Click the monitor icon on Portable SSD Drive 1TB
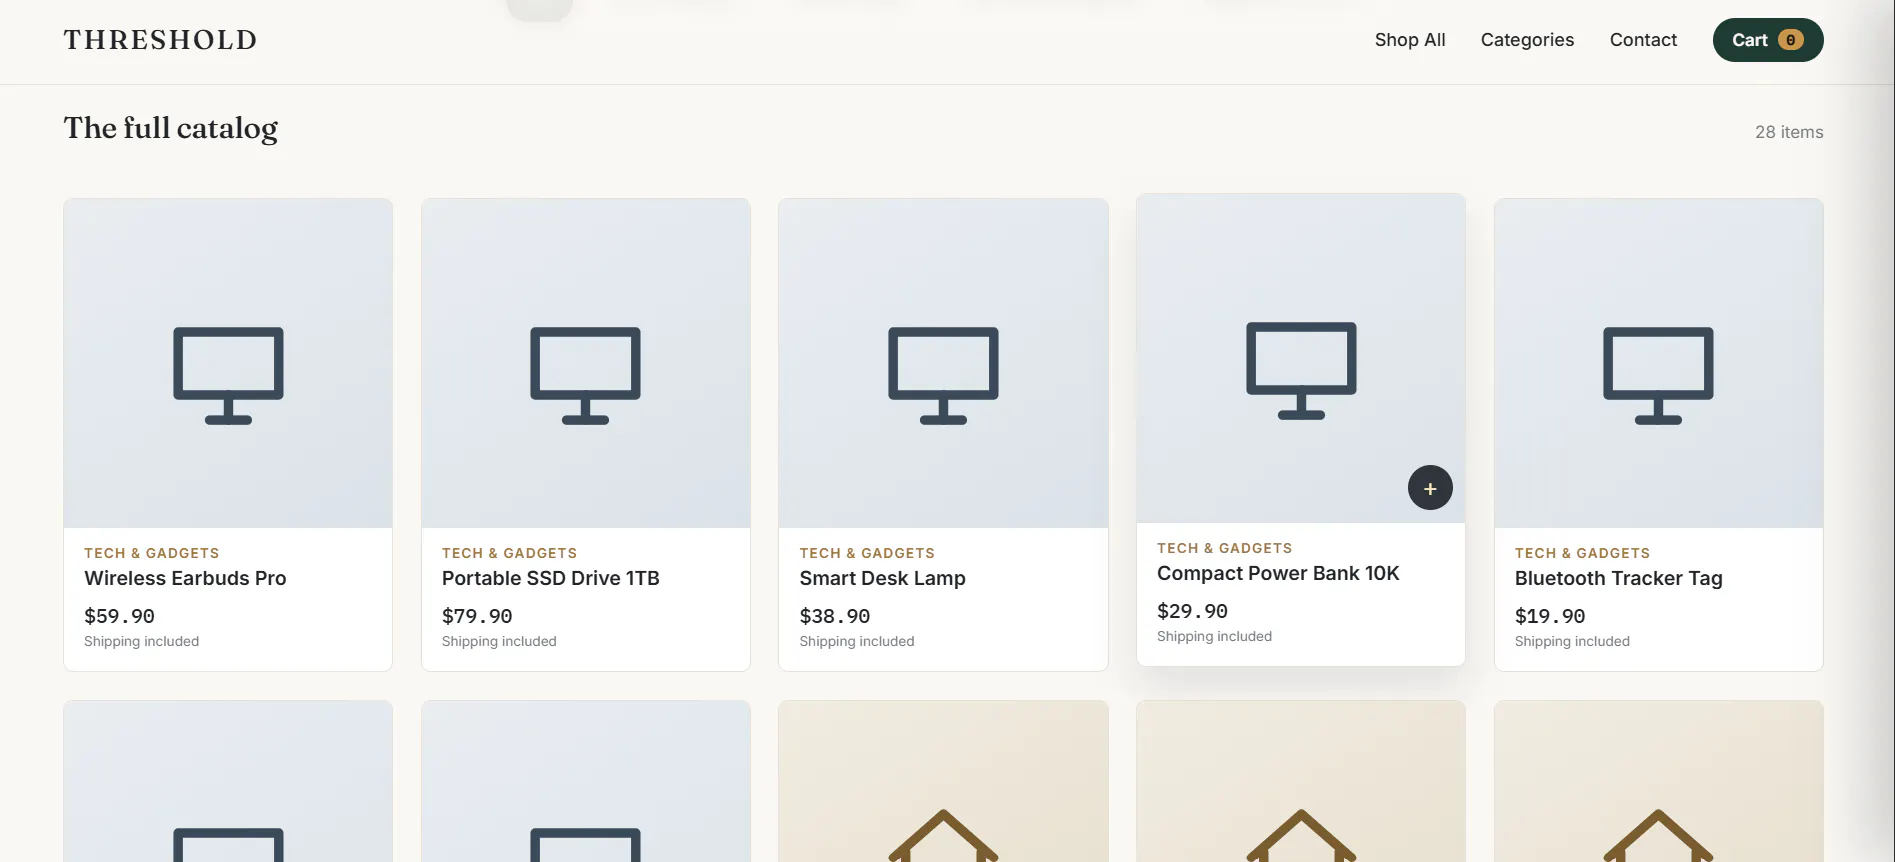 (585, 375)
